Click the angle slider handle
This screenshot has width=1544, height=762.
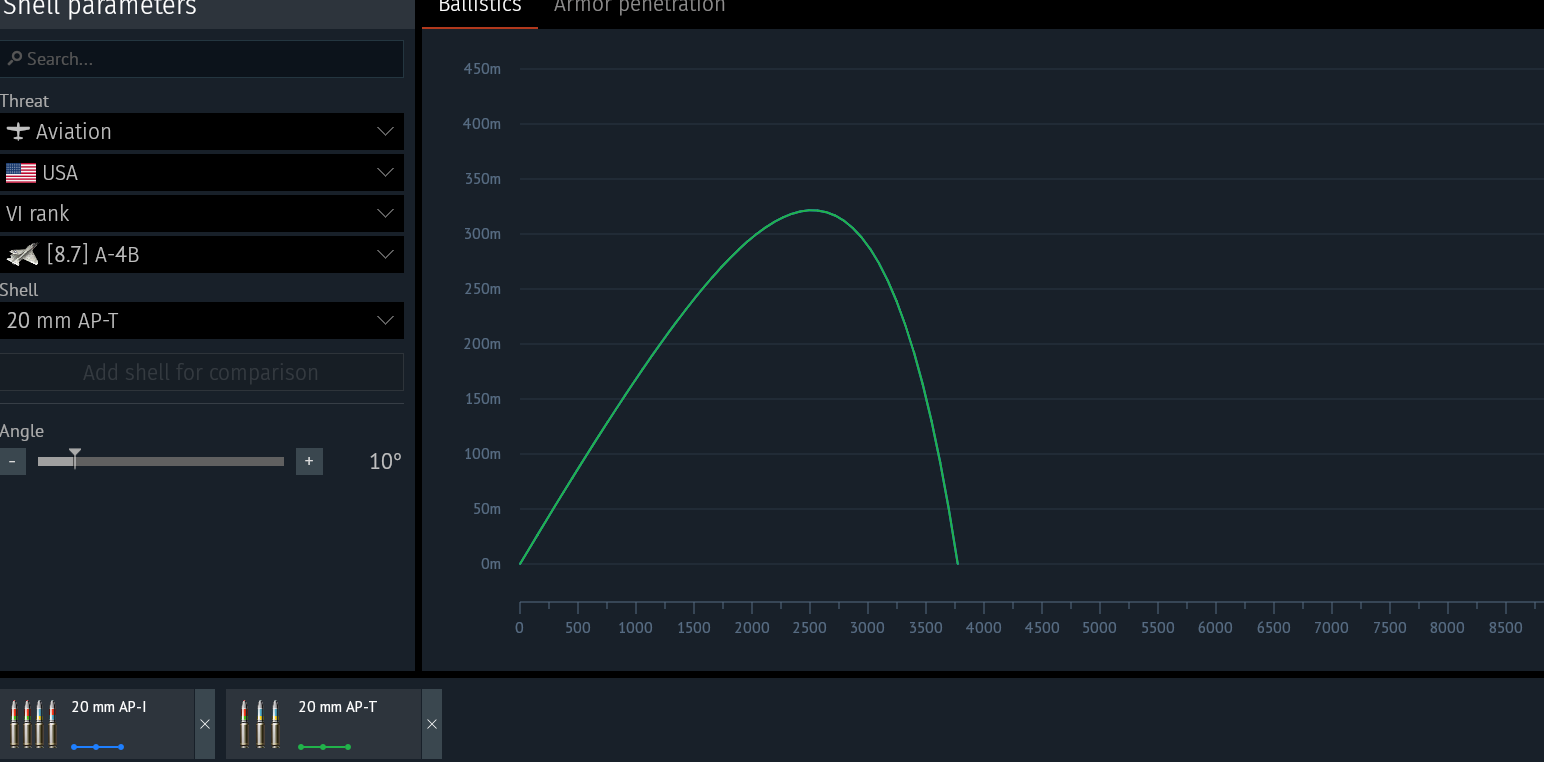click(x=75, y=459)
